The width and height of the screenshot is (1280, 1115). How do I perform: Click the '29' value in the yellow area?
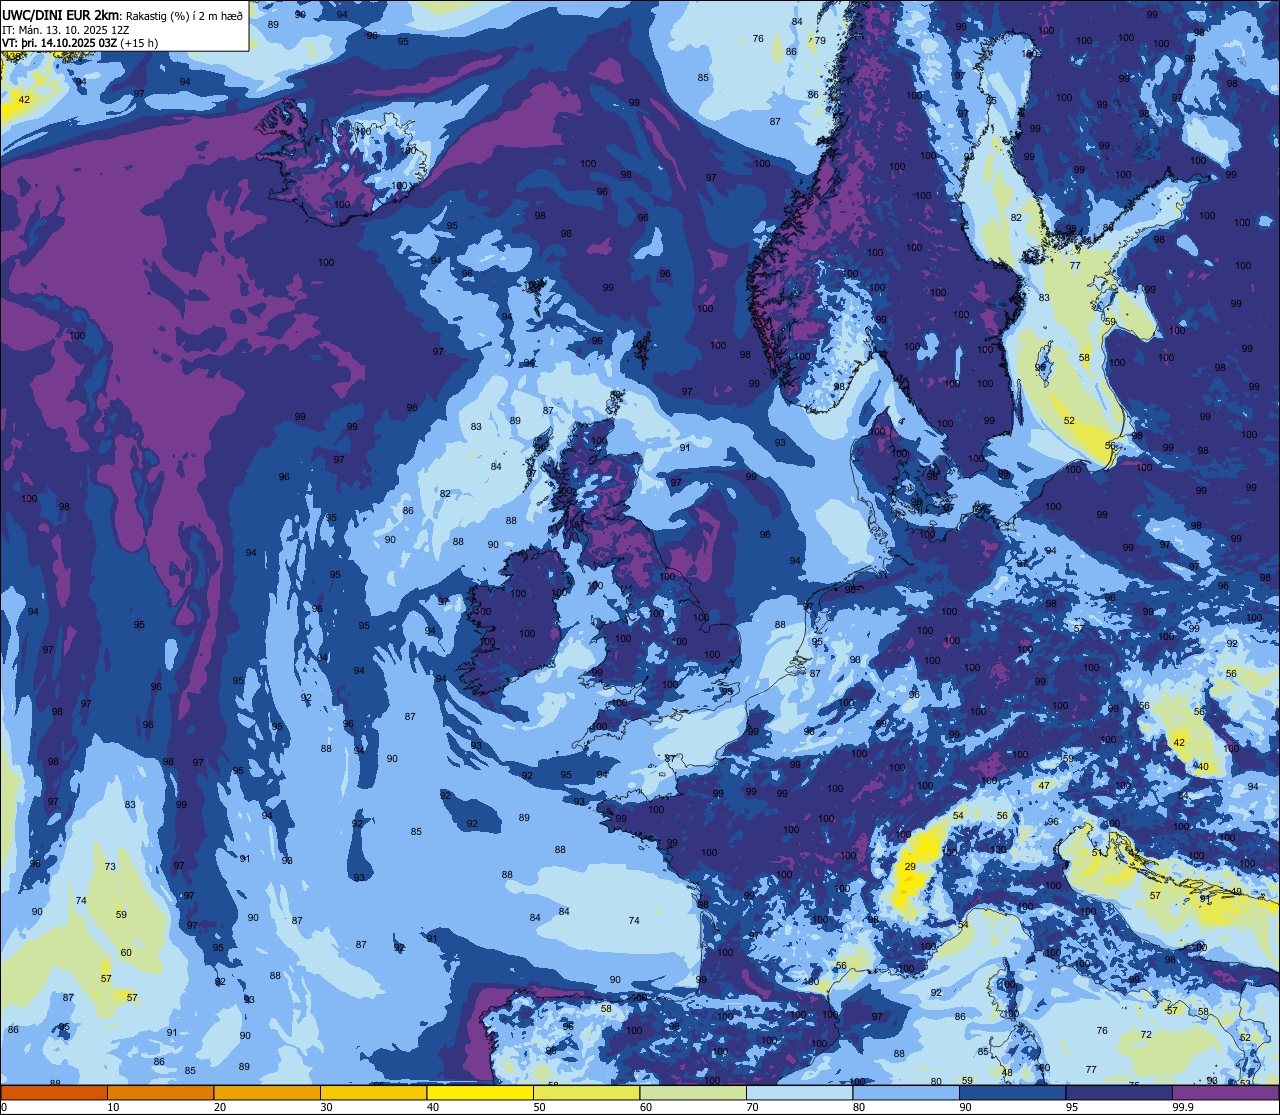pyautogui.click(x=910, y=867)
